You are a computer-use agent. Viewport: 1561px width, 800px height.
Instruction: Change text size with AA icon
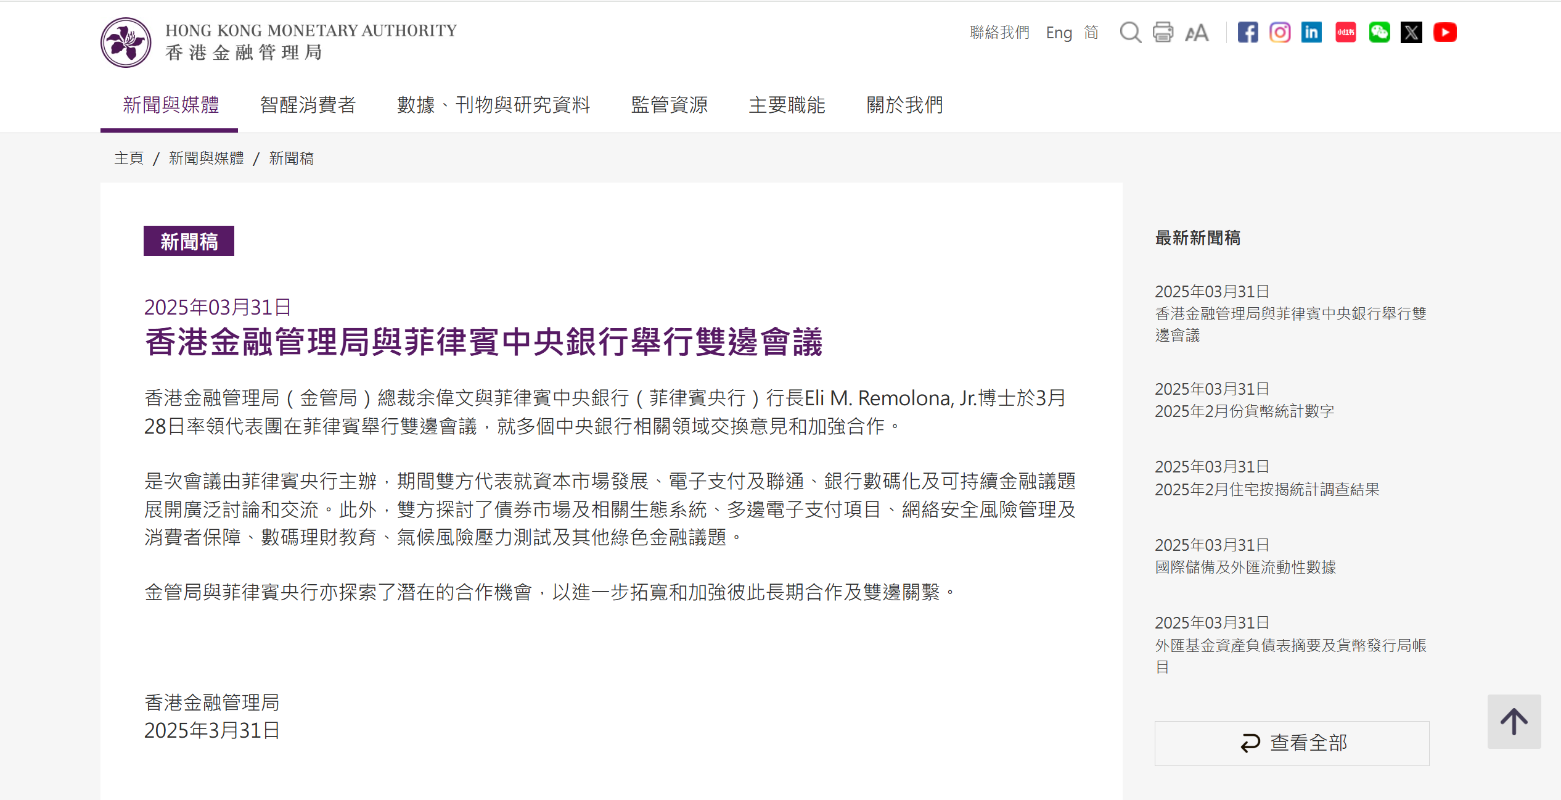coord(1197,33)
